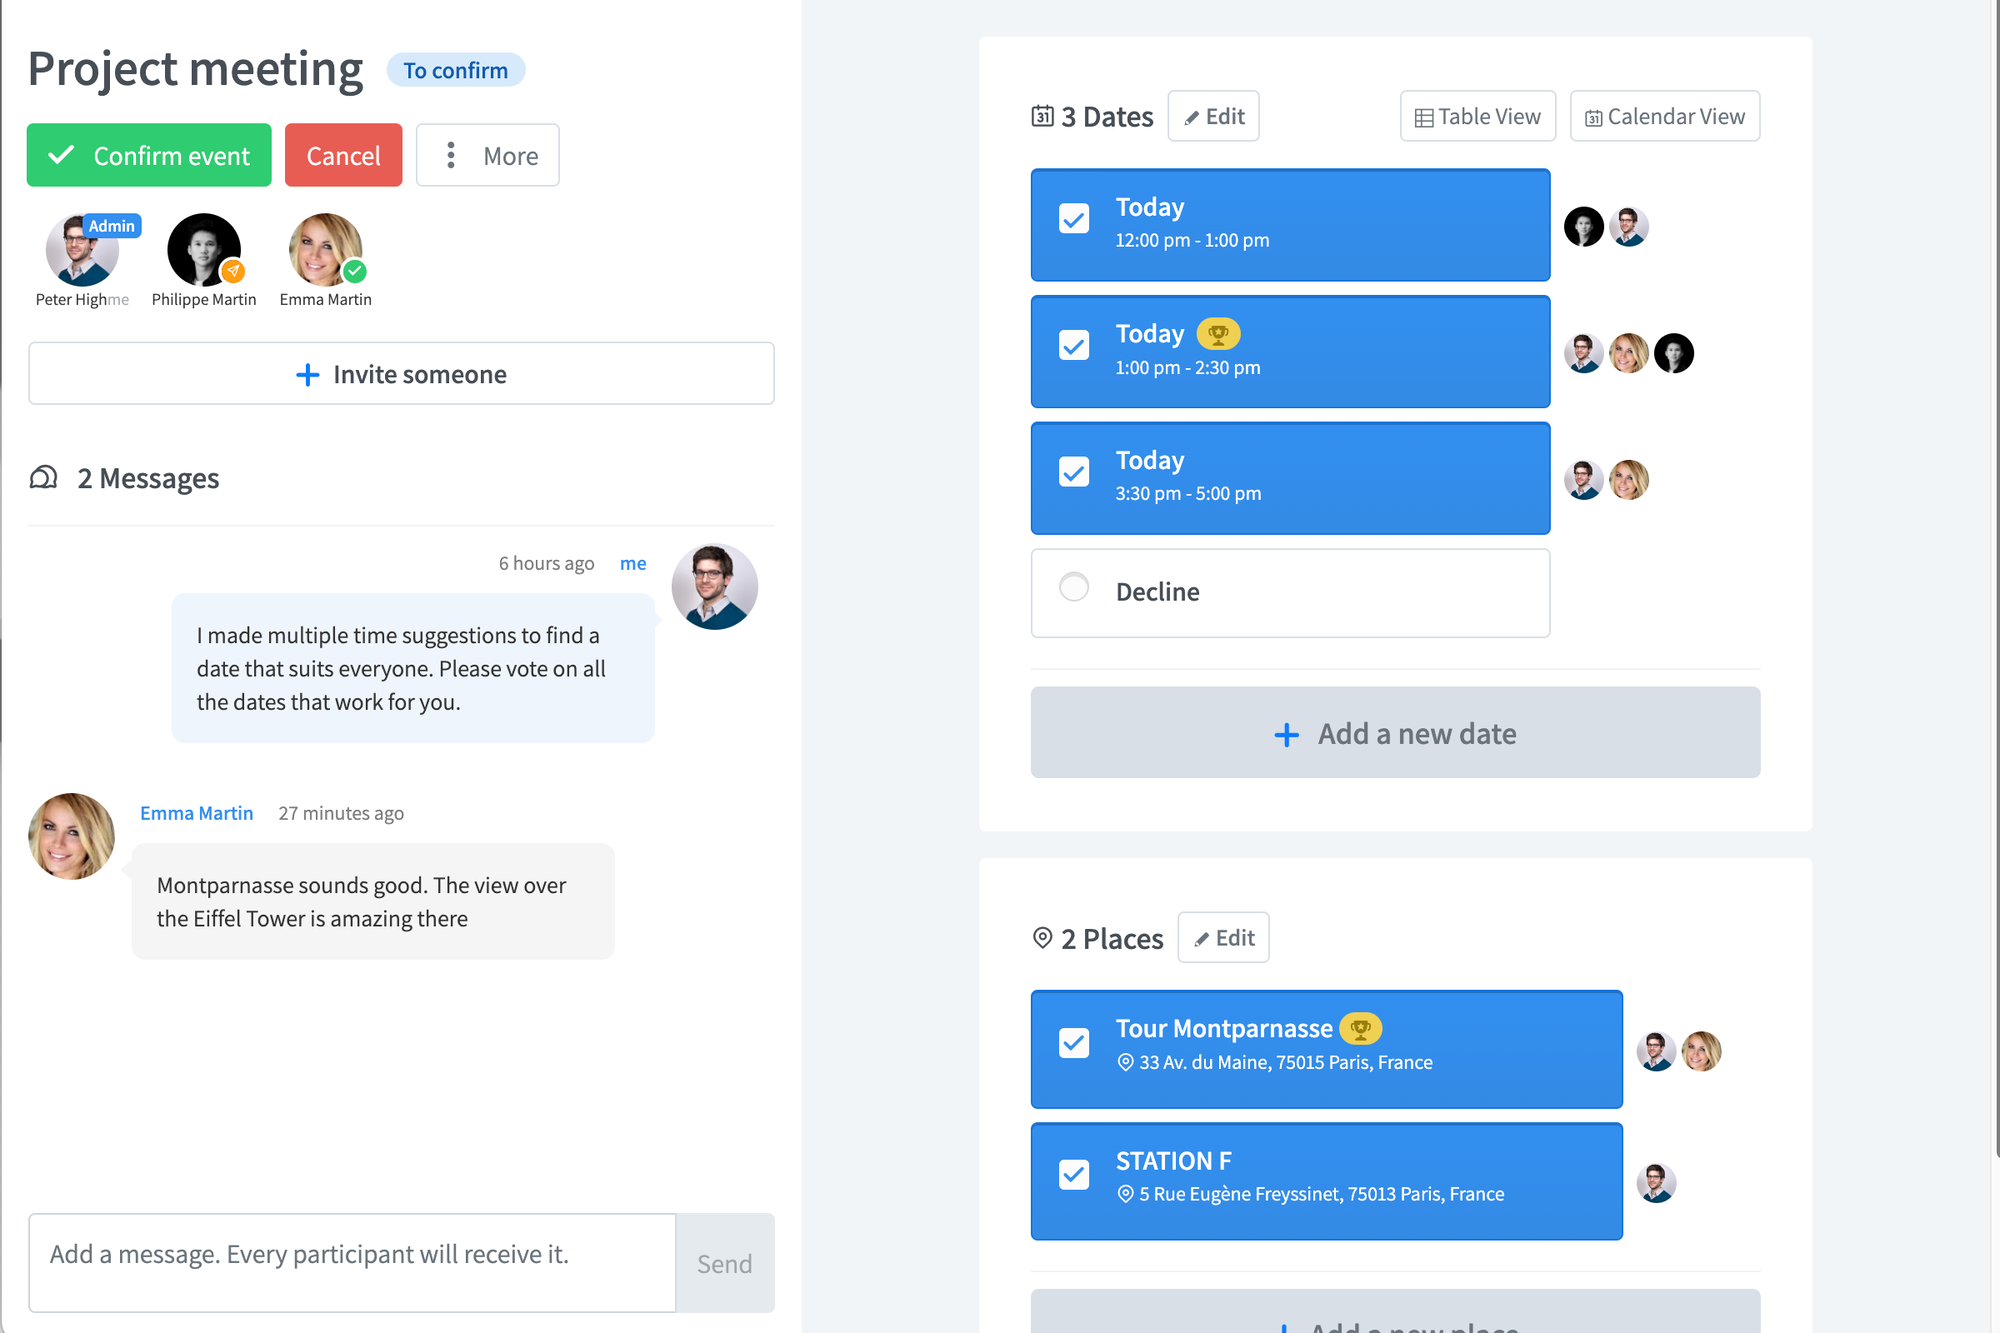Viewport: 2000px width, 1333px height.
Task: Click Add a new date button
Action: click(1395, 732)
